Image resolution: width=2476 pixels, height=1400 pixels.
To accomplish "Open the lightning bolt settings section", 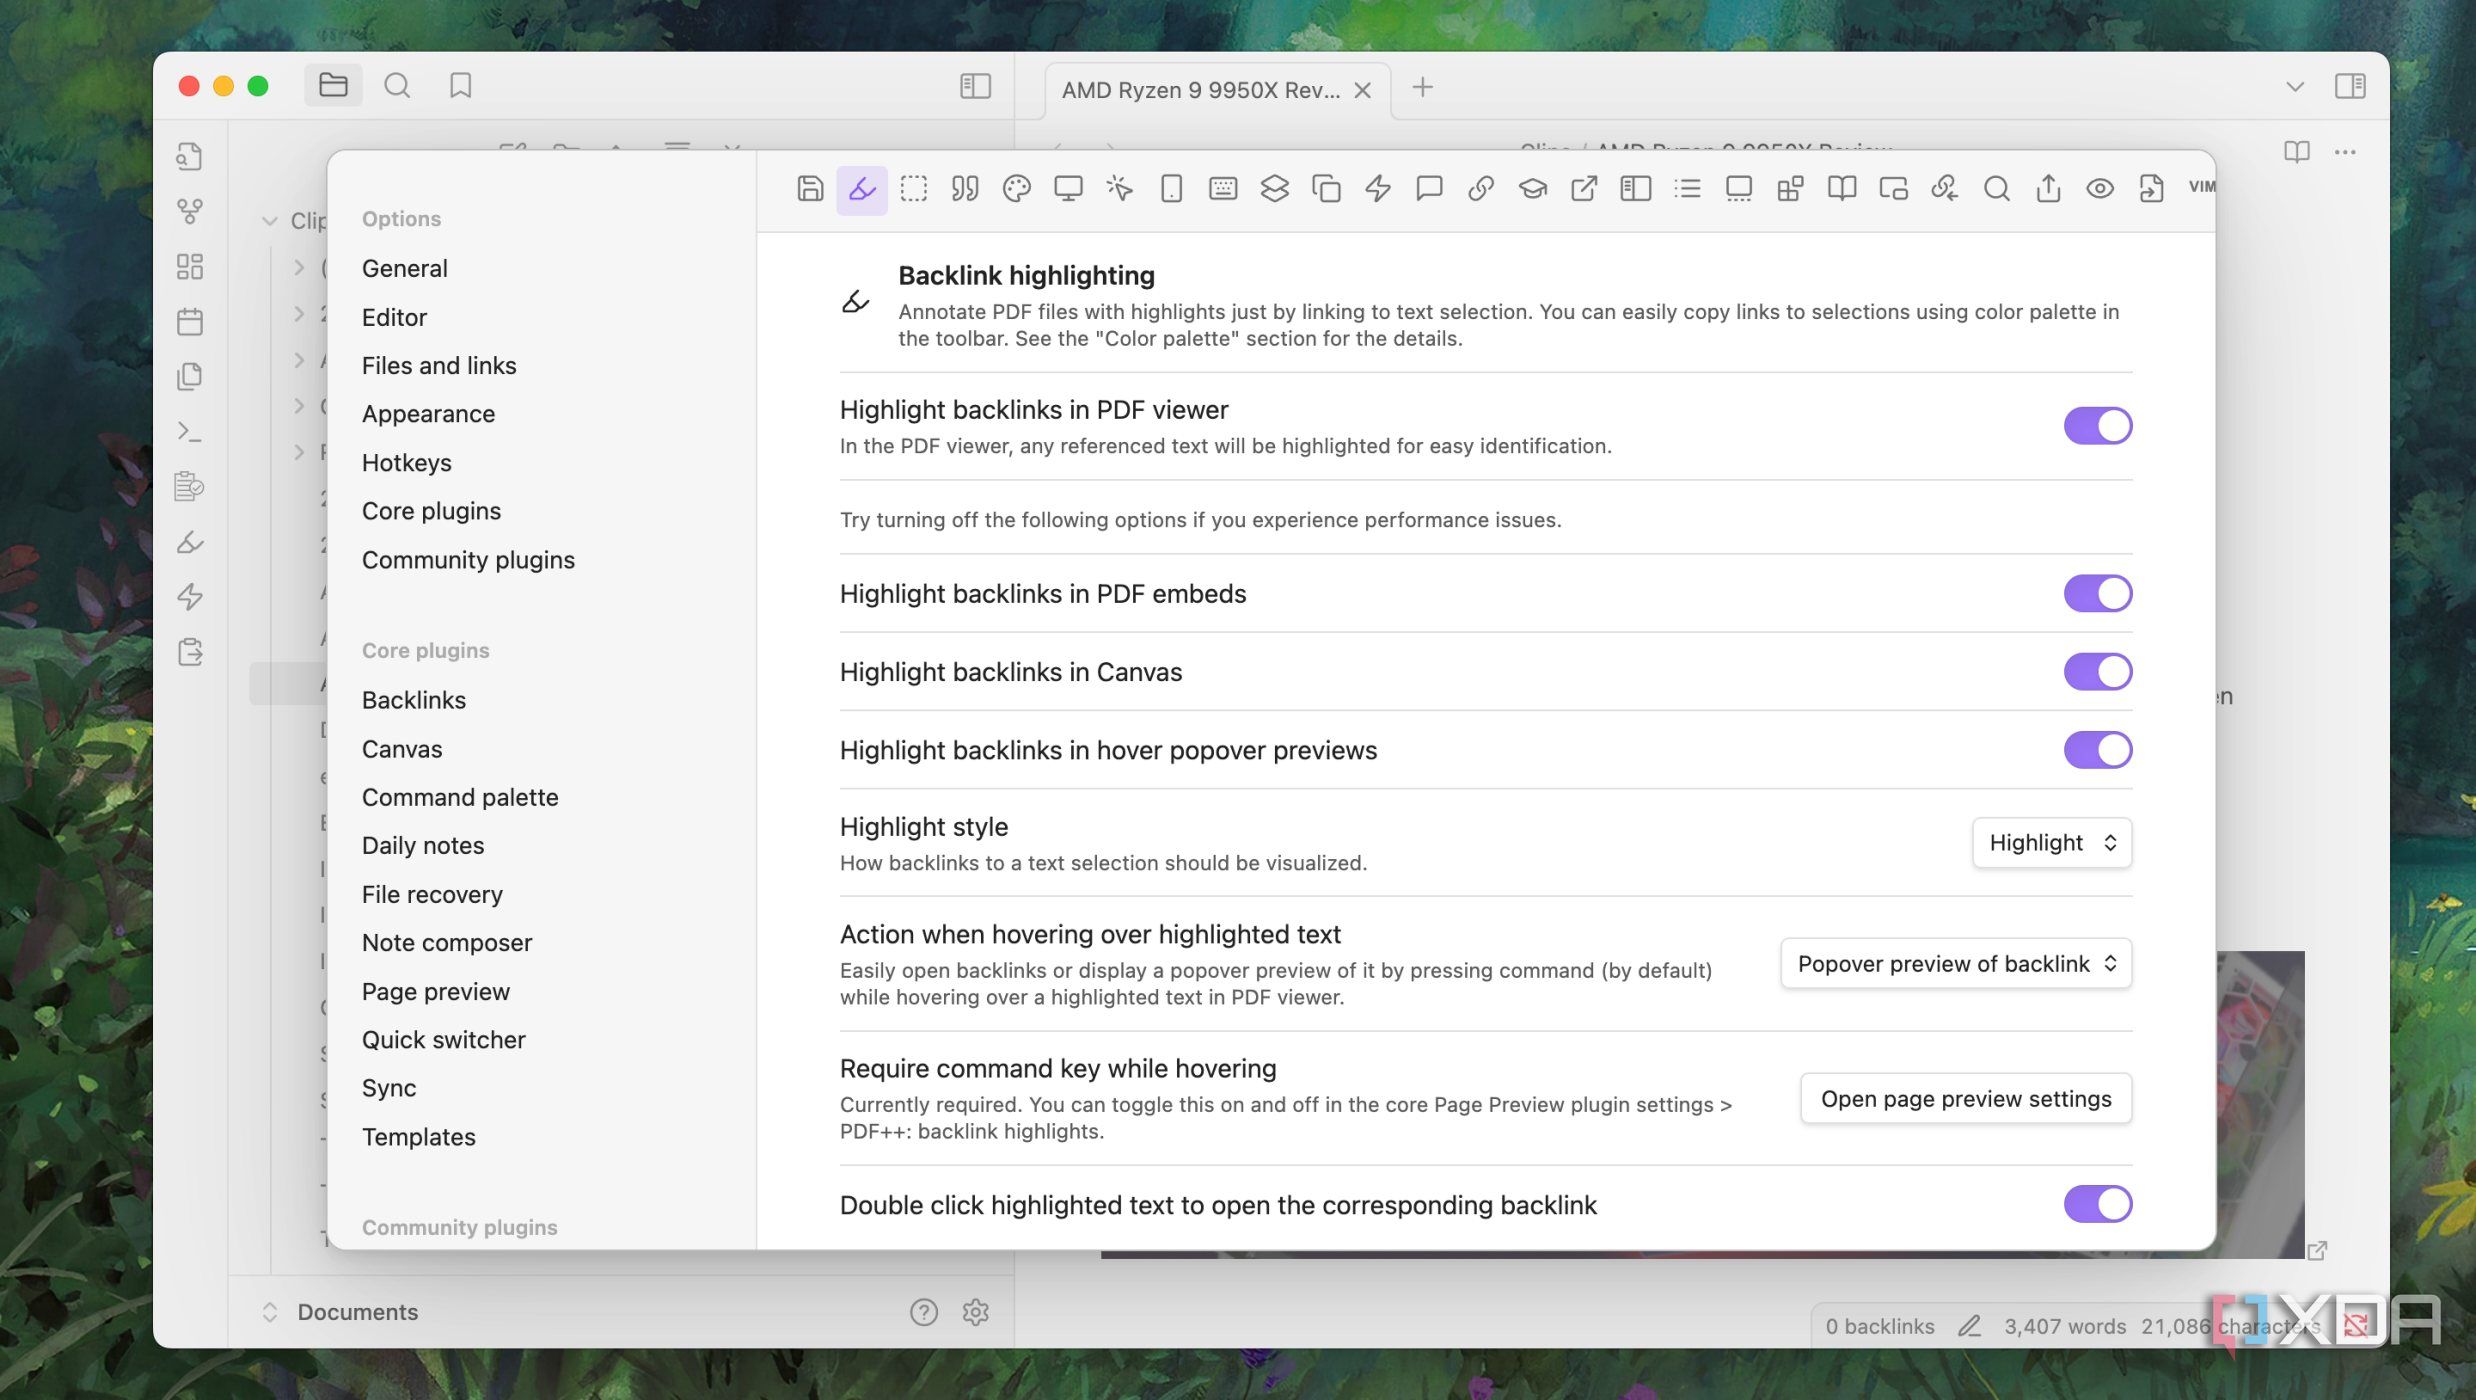I will point(1378,189).
